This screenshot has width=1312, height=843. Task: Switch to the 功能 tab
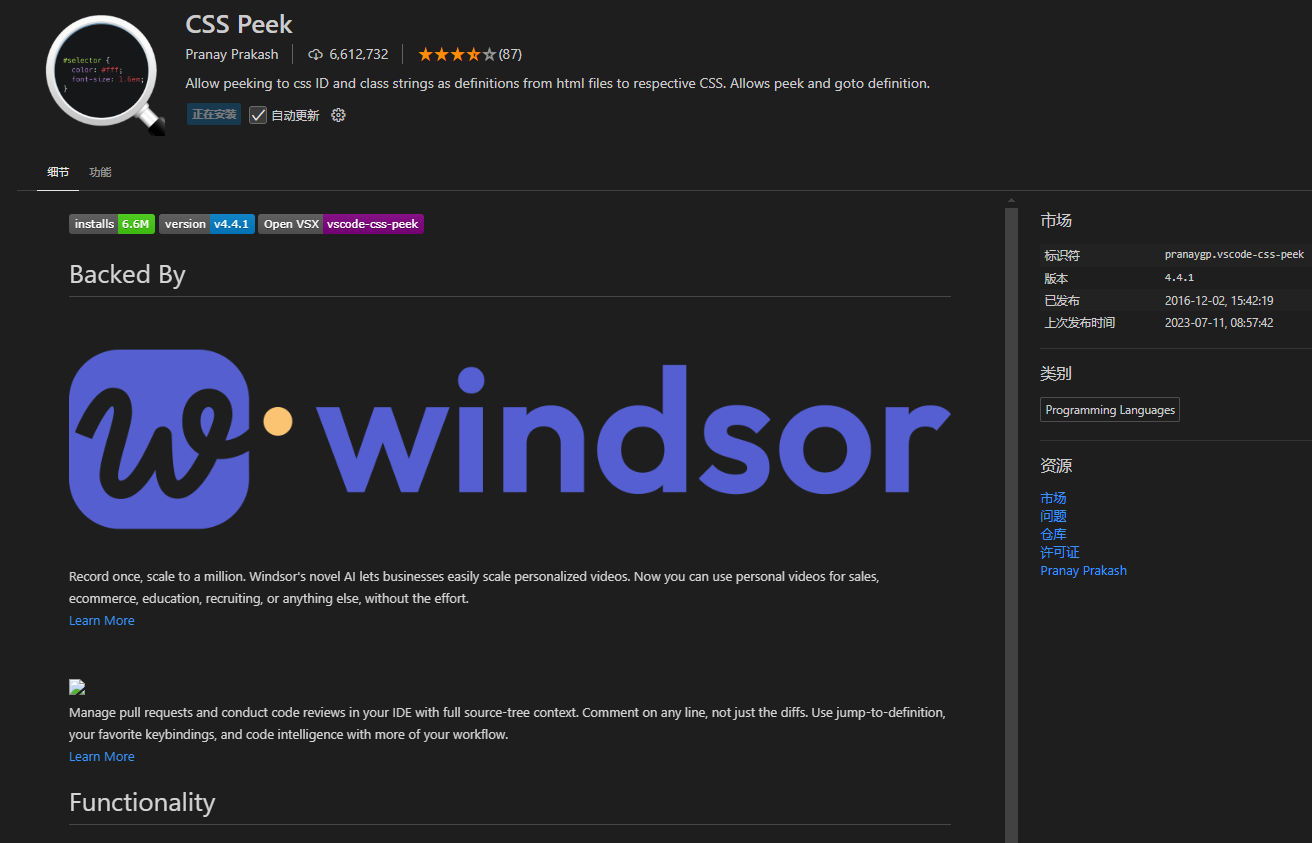pos(100,172)
